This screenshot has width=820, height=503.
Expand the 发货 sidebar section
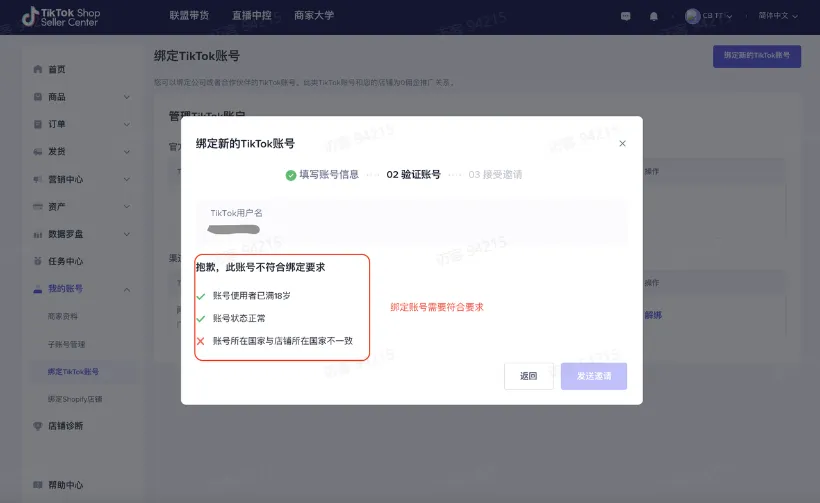pos(127,152)
